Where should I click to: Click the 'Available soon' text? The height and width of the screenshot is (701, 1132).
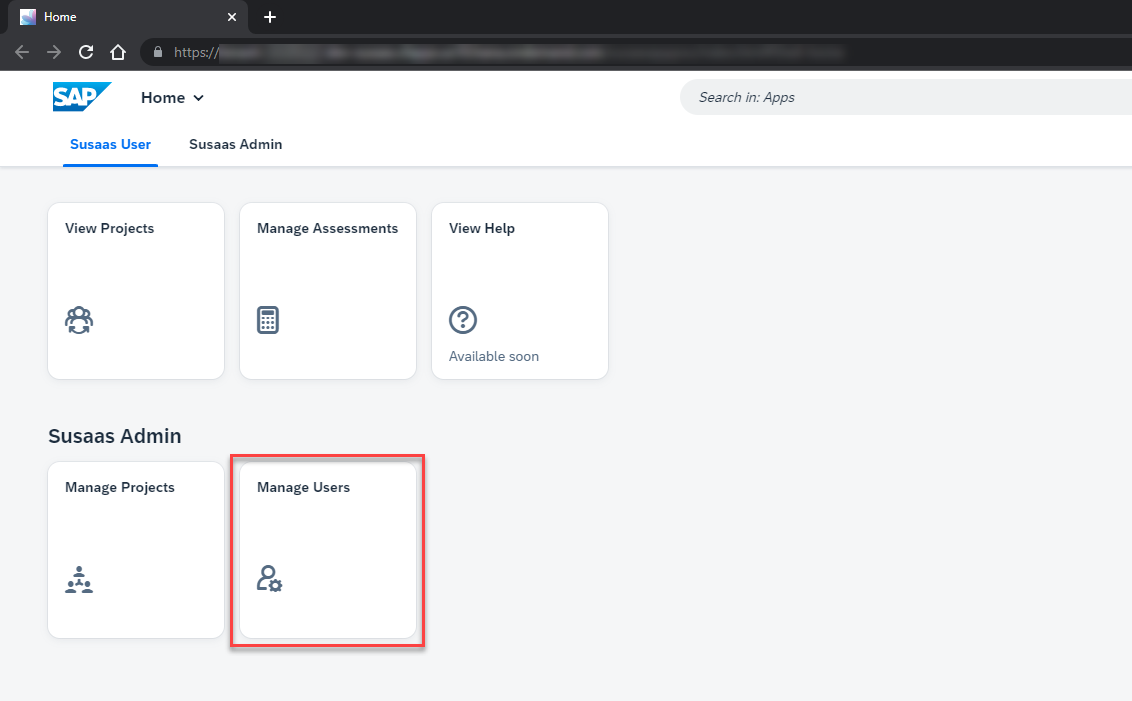[x=494, y=357]
